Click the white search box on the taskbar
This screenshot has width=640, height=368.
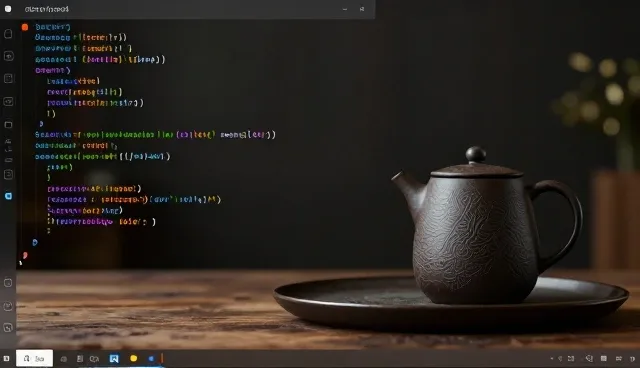pos(34,358)
